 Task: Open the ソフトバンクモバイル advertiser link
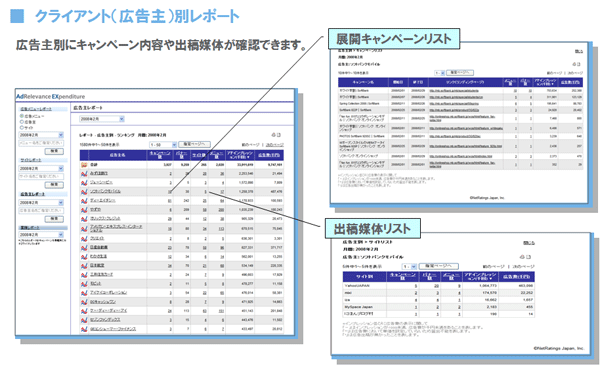pyautogui.click(x=105, y=191)
